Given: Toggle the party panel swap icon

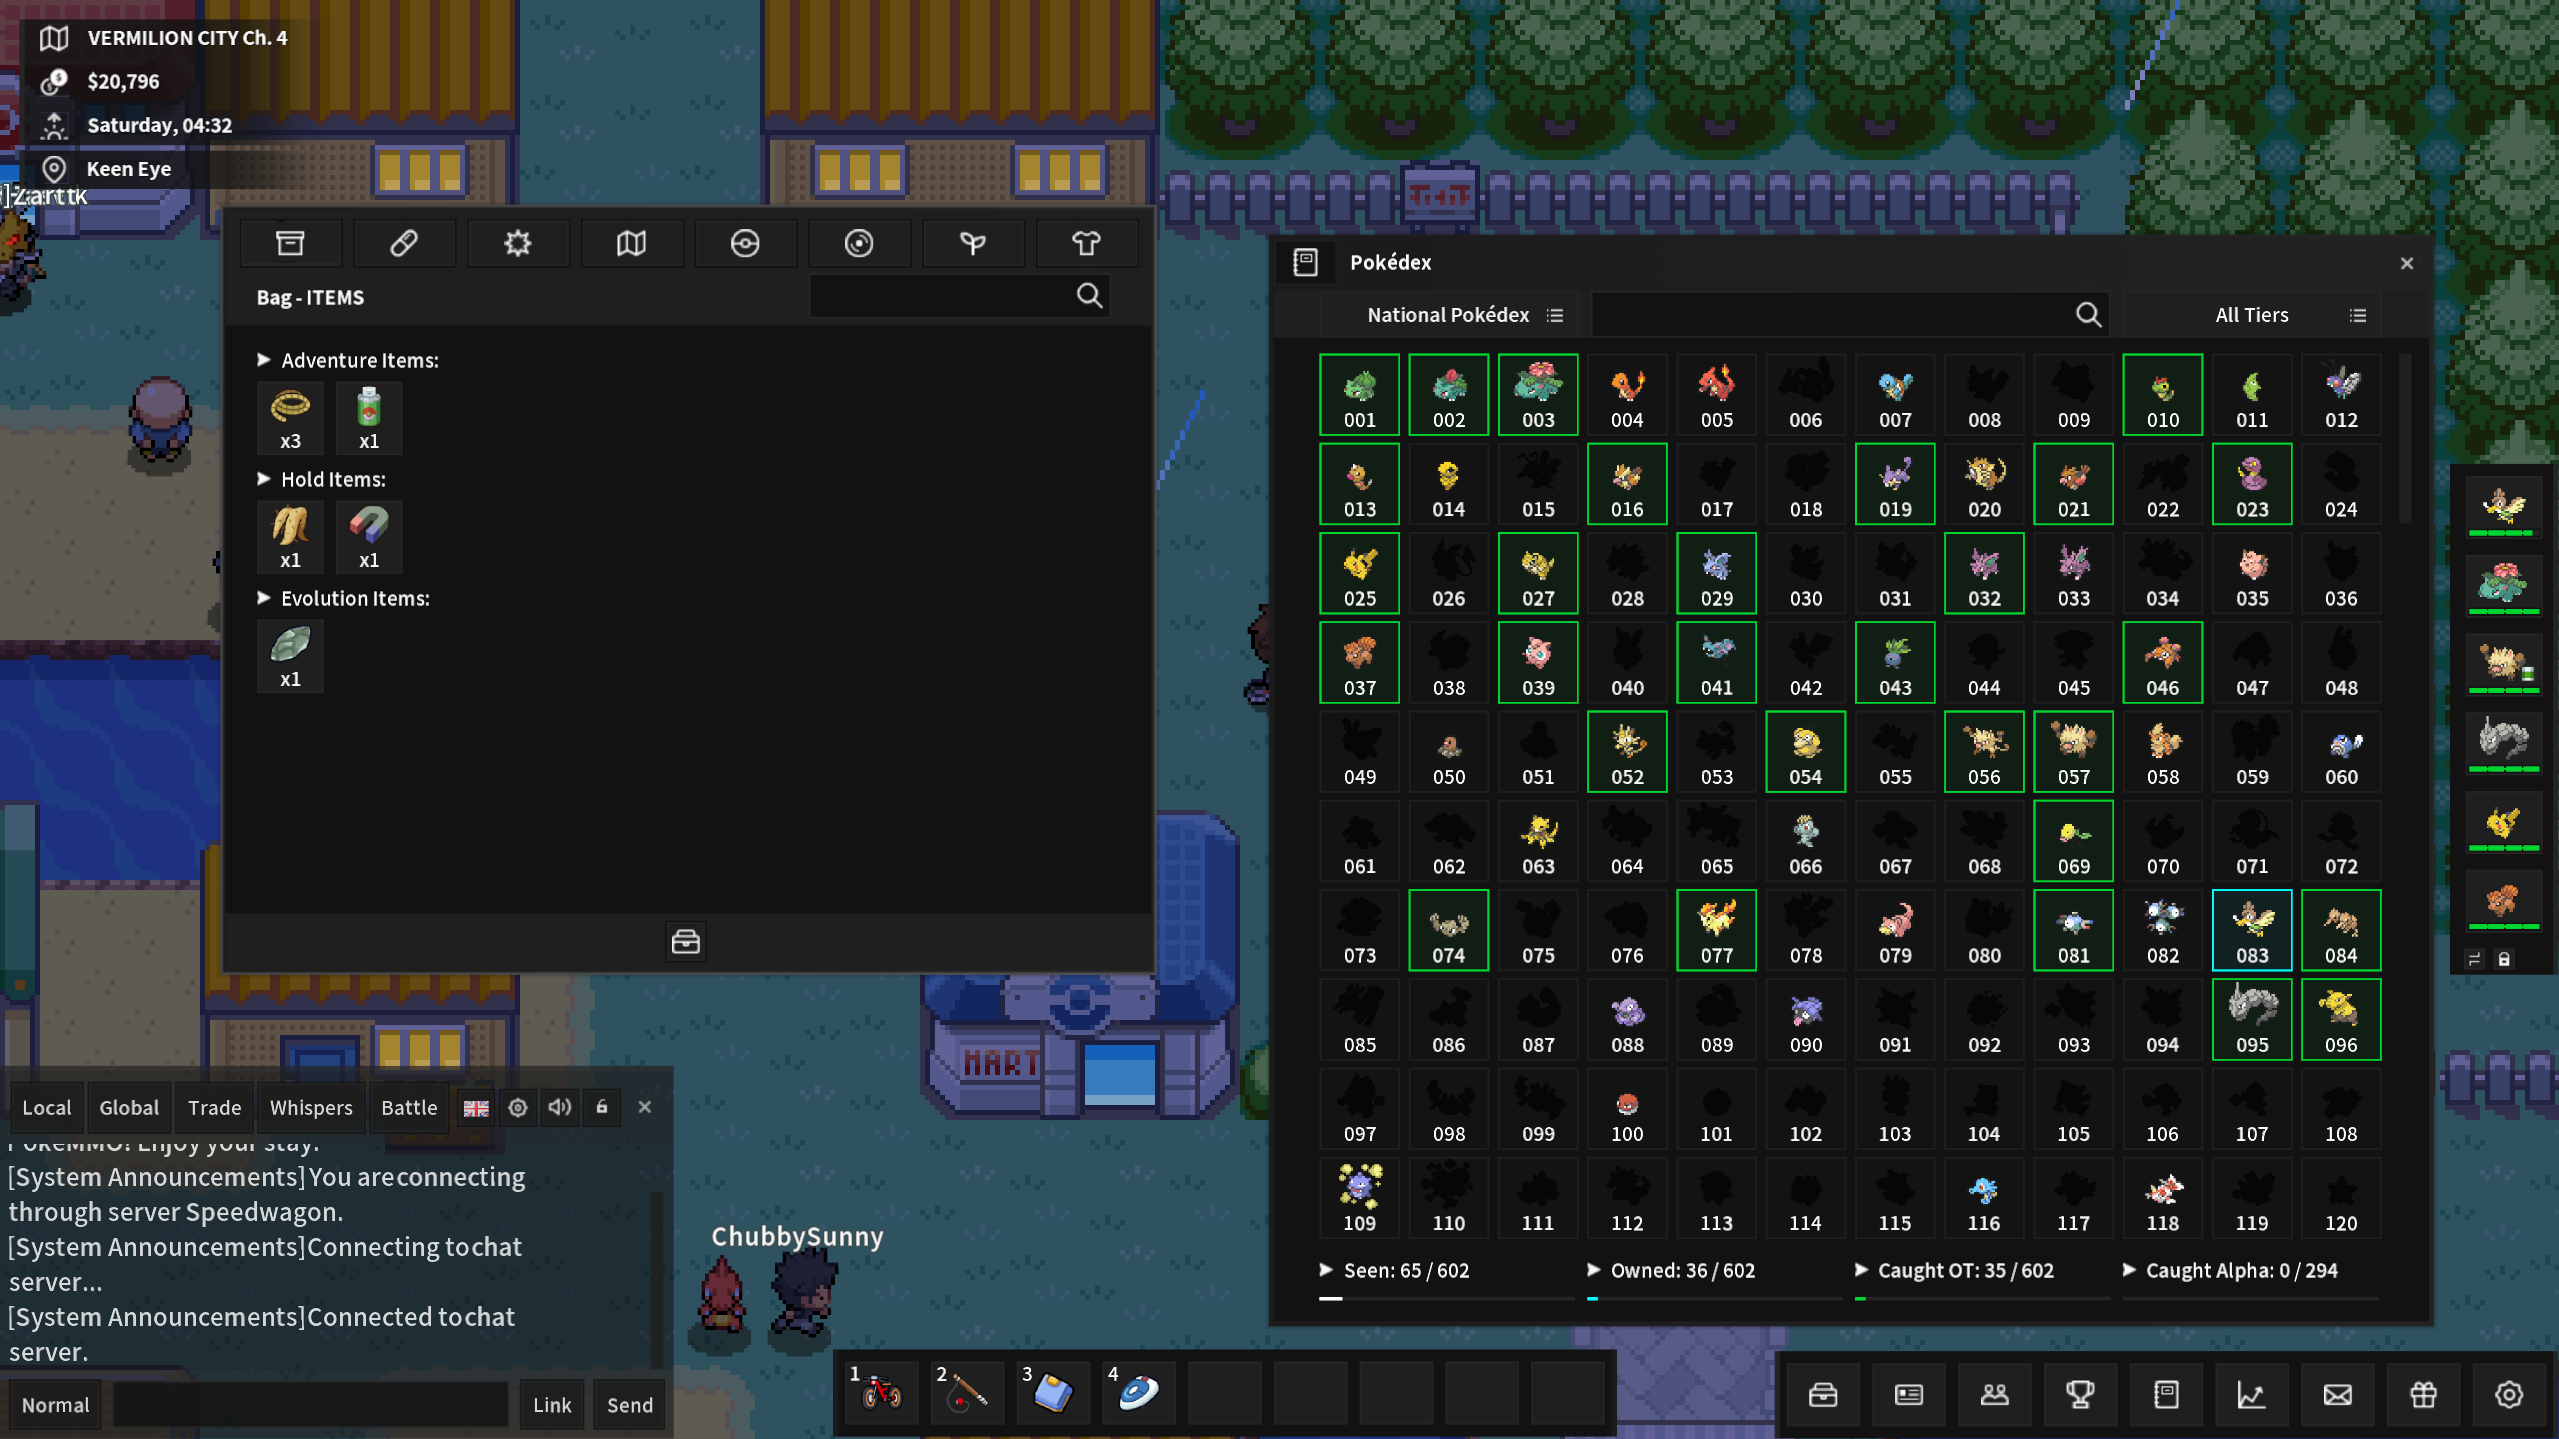Looking at the screenshot, I should 2476,959.
